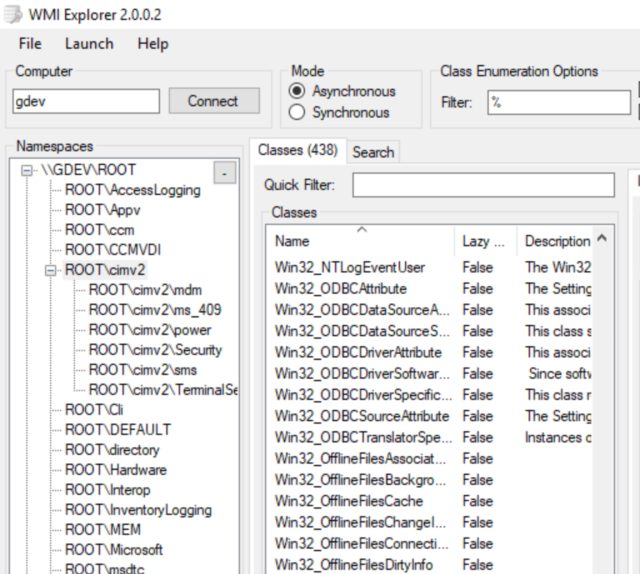
Task: Select the Synchronous mode radio button
Action: click(x=297, y=112)
